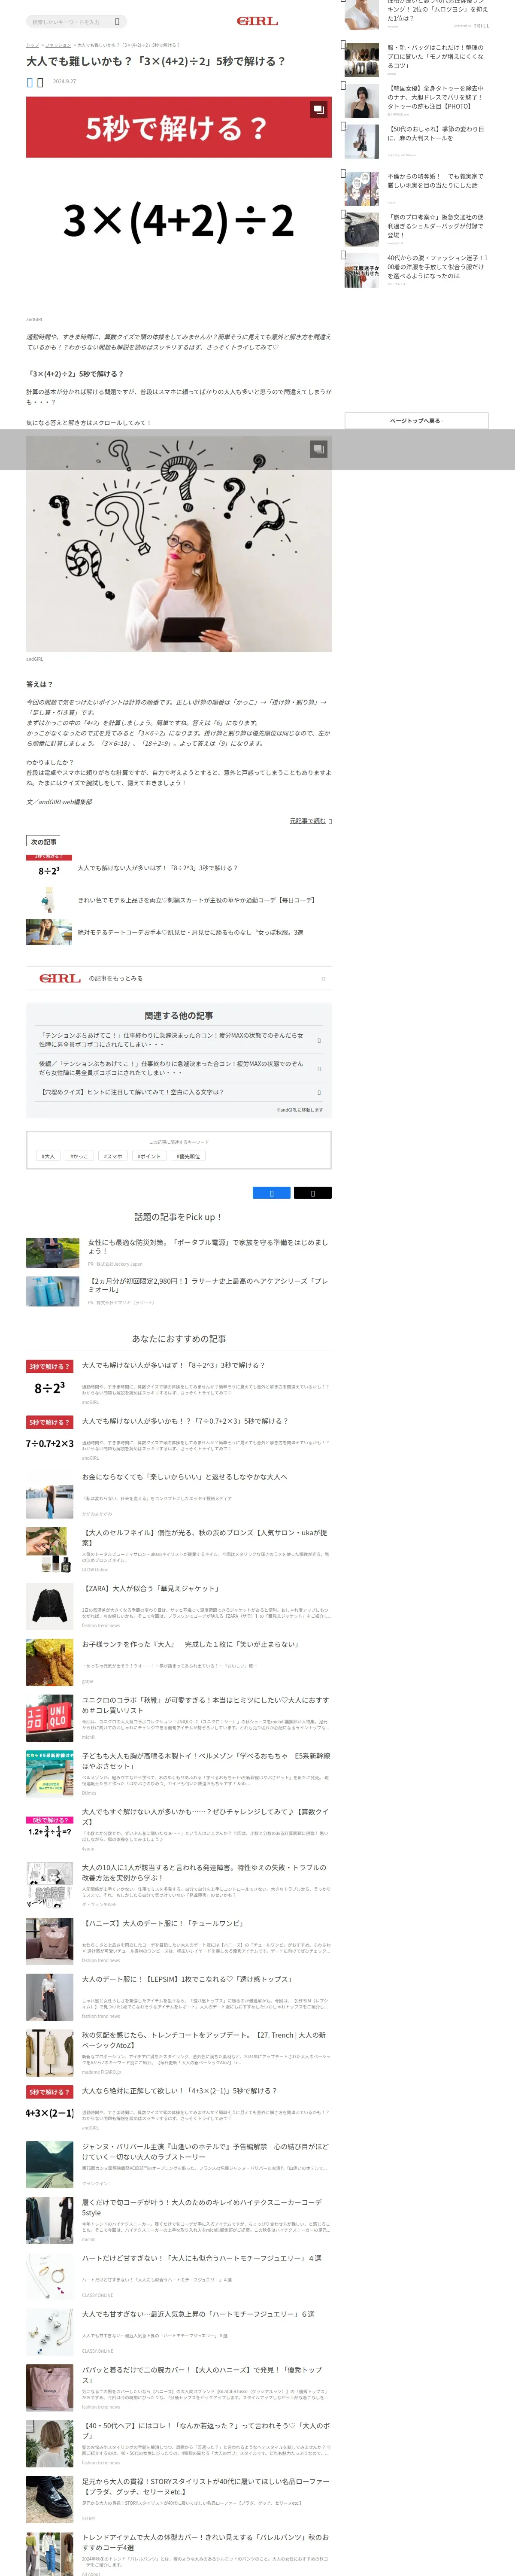This screenshot has height=2576, width=515.
Task: Open recommended article 子ども大人も胸が高鳴る木製トイ
Action: coord(205,1761)
